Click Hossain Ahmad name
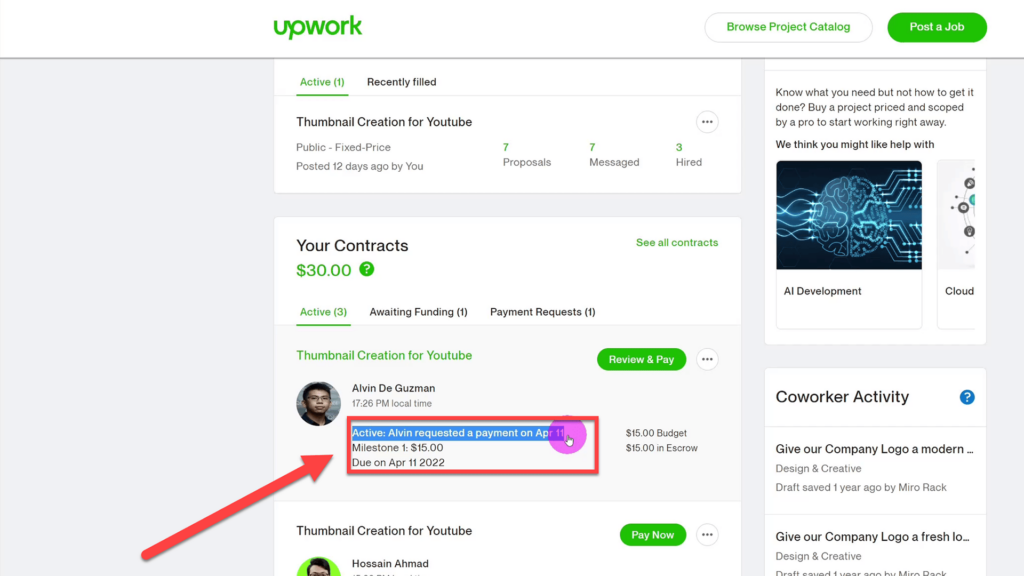1024x576 pixels. [x=390, y=564]
